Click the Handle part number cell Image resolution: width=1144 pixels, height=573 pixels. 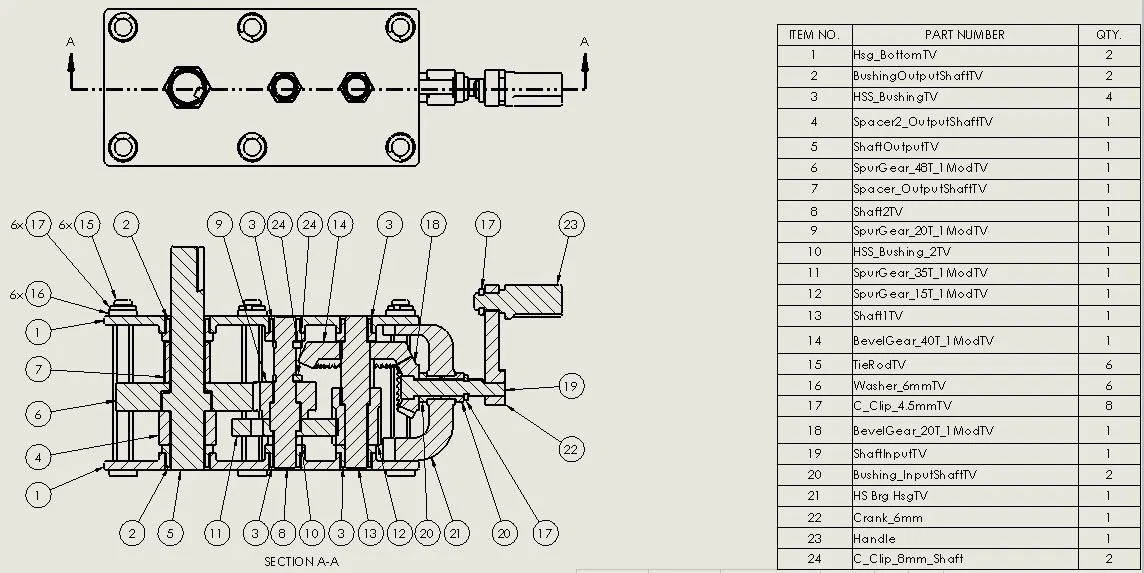click(x=965, y=539)
